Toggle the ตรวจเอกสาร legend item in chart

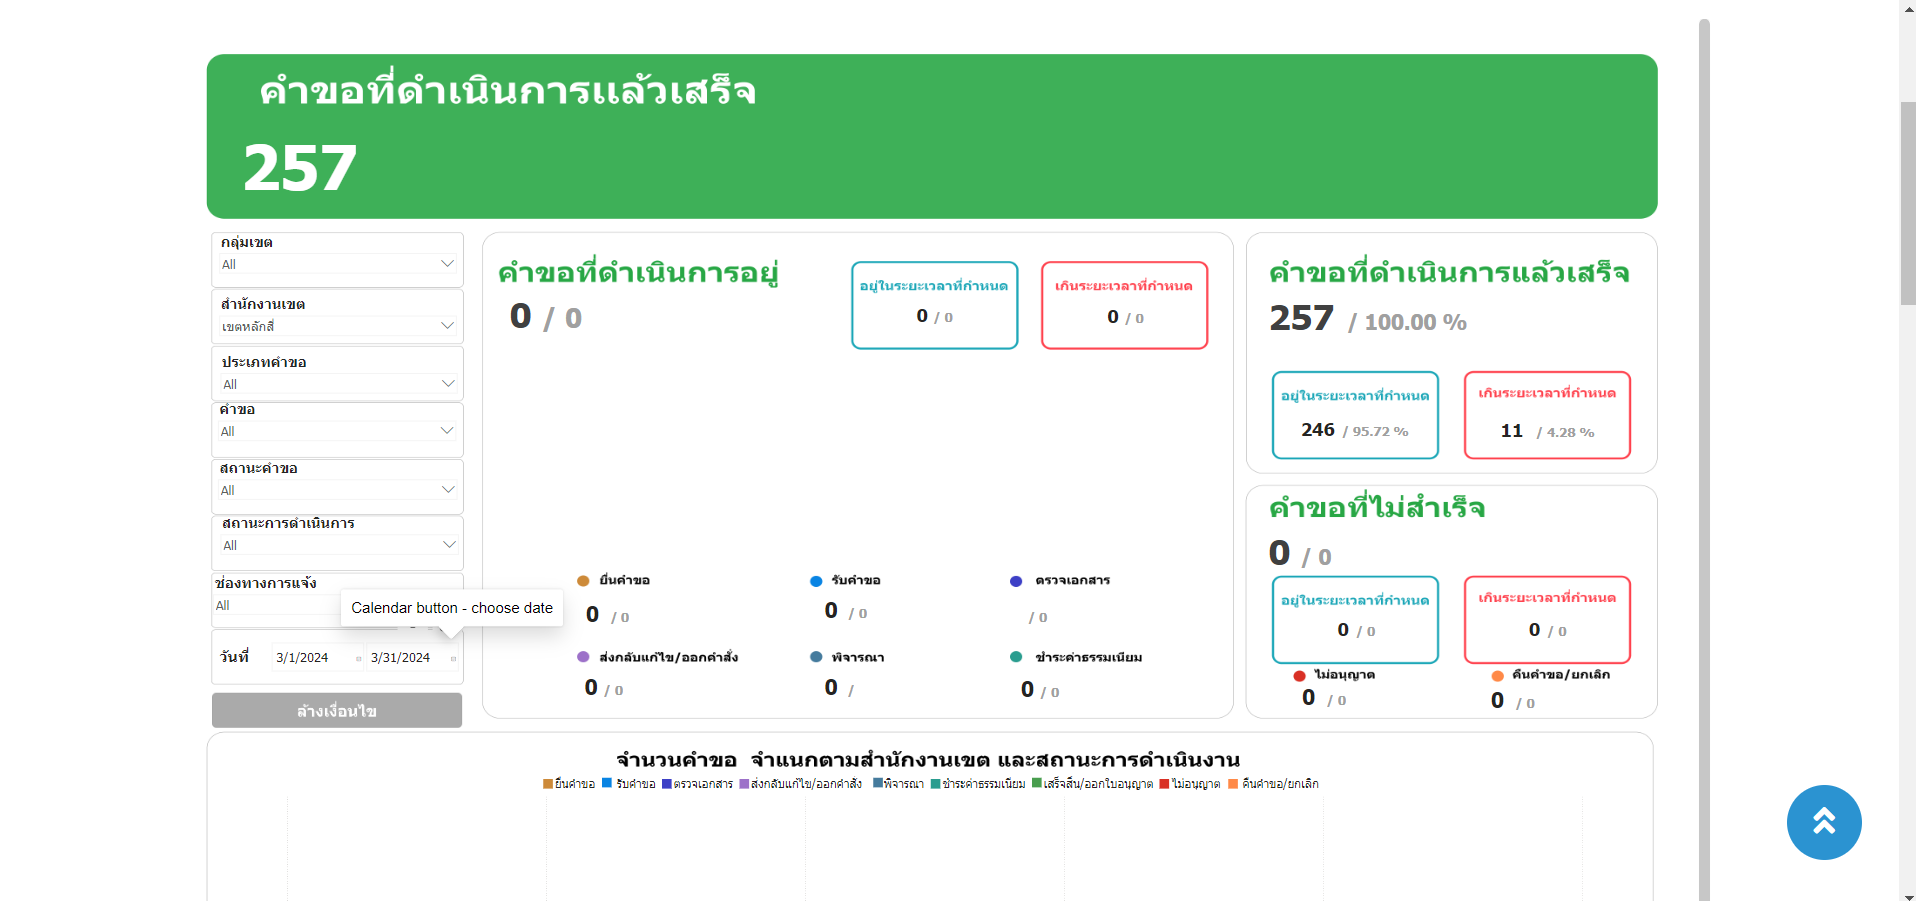pos(702,784)
